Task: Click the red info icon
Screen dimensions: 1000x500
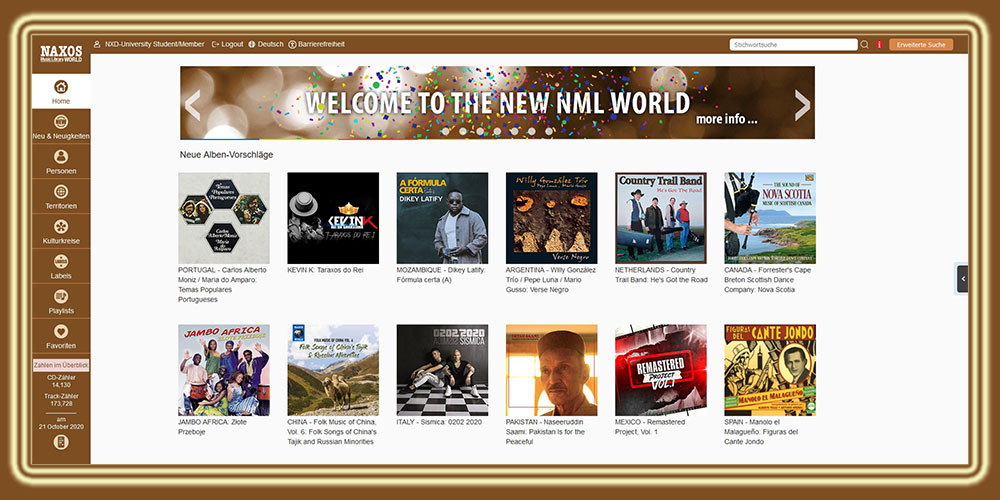Action: click(x=879, y=45)
